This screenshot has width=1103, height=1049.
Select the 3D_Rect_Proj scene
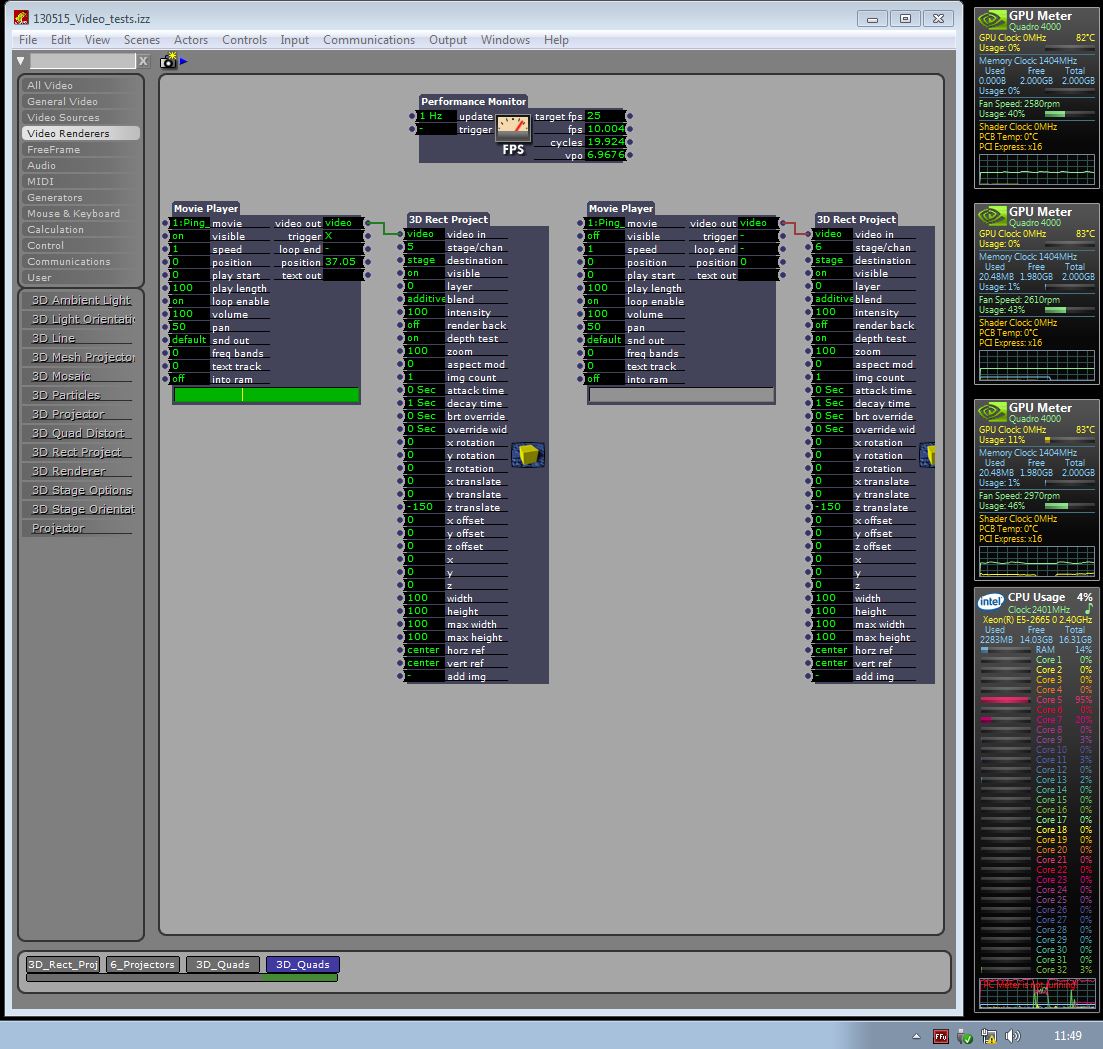point(63,965)
